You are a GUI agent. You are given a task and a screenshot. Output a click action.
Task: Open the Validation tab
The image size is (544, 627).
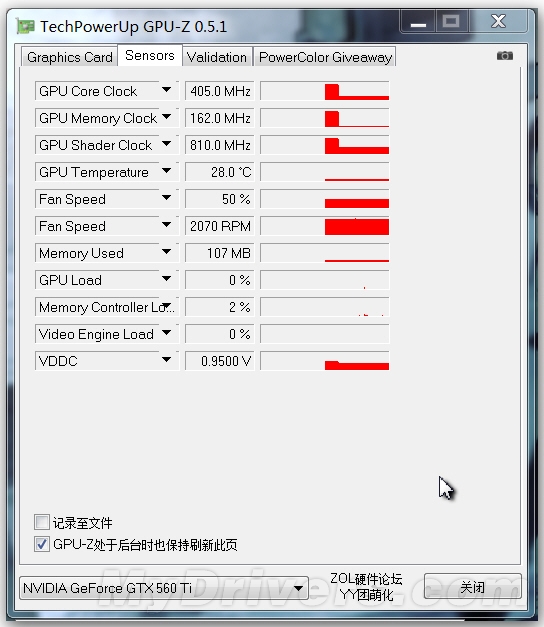click(217, 57)
